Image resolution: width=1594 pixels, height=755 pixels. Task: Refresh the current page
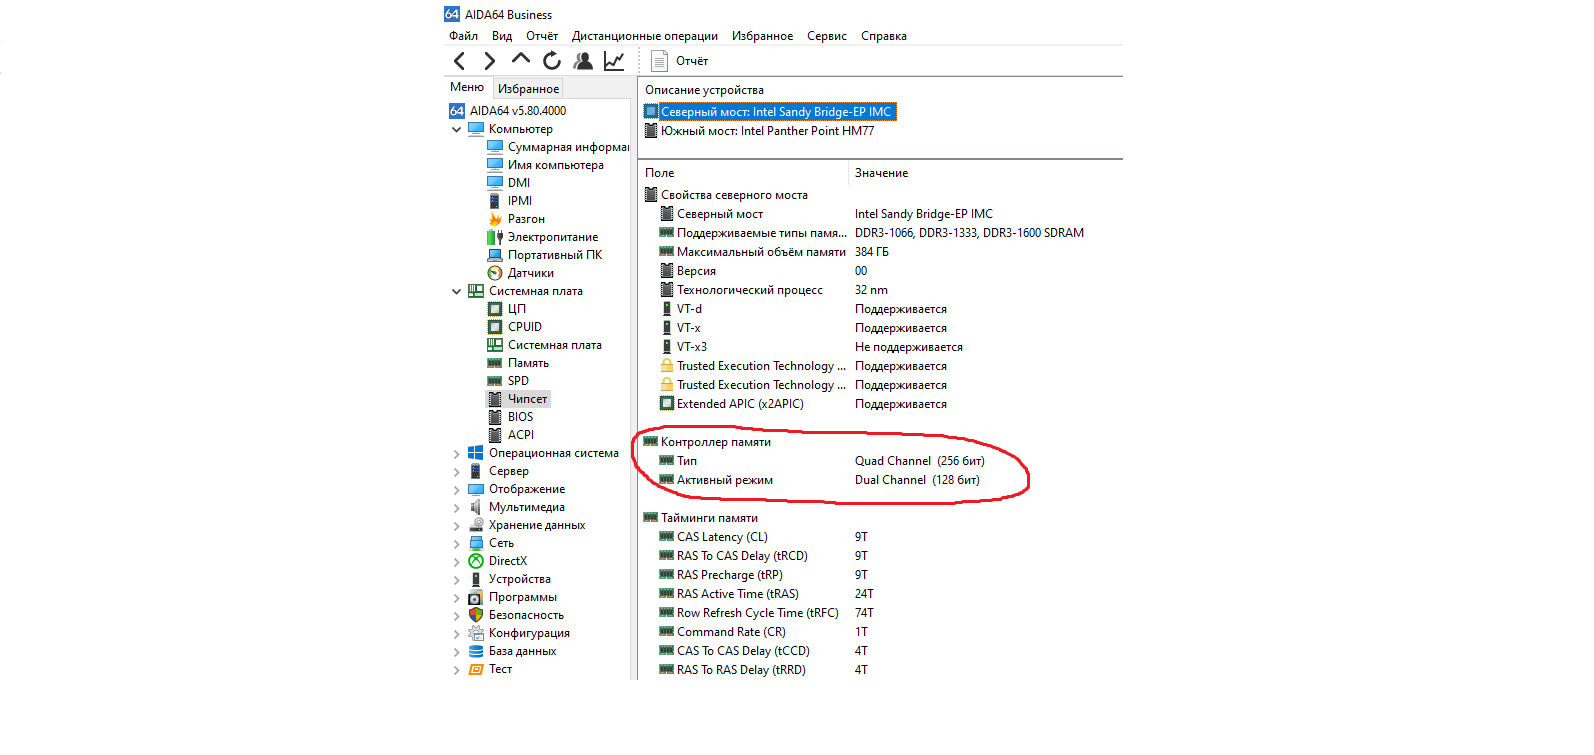552,61
